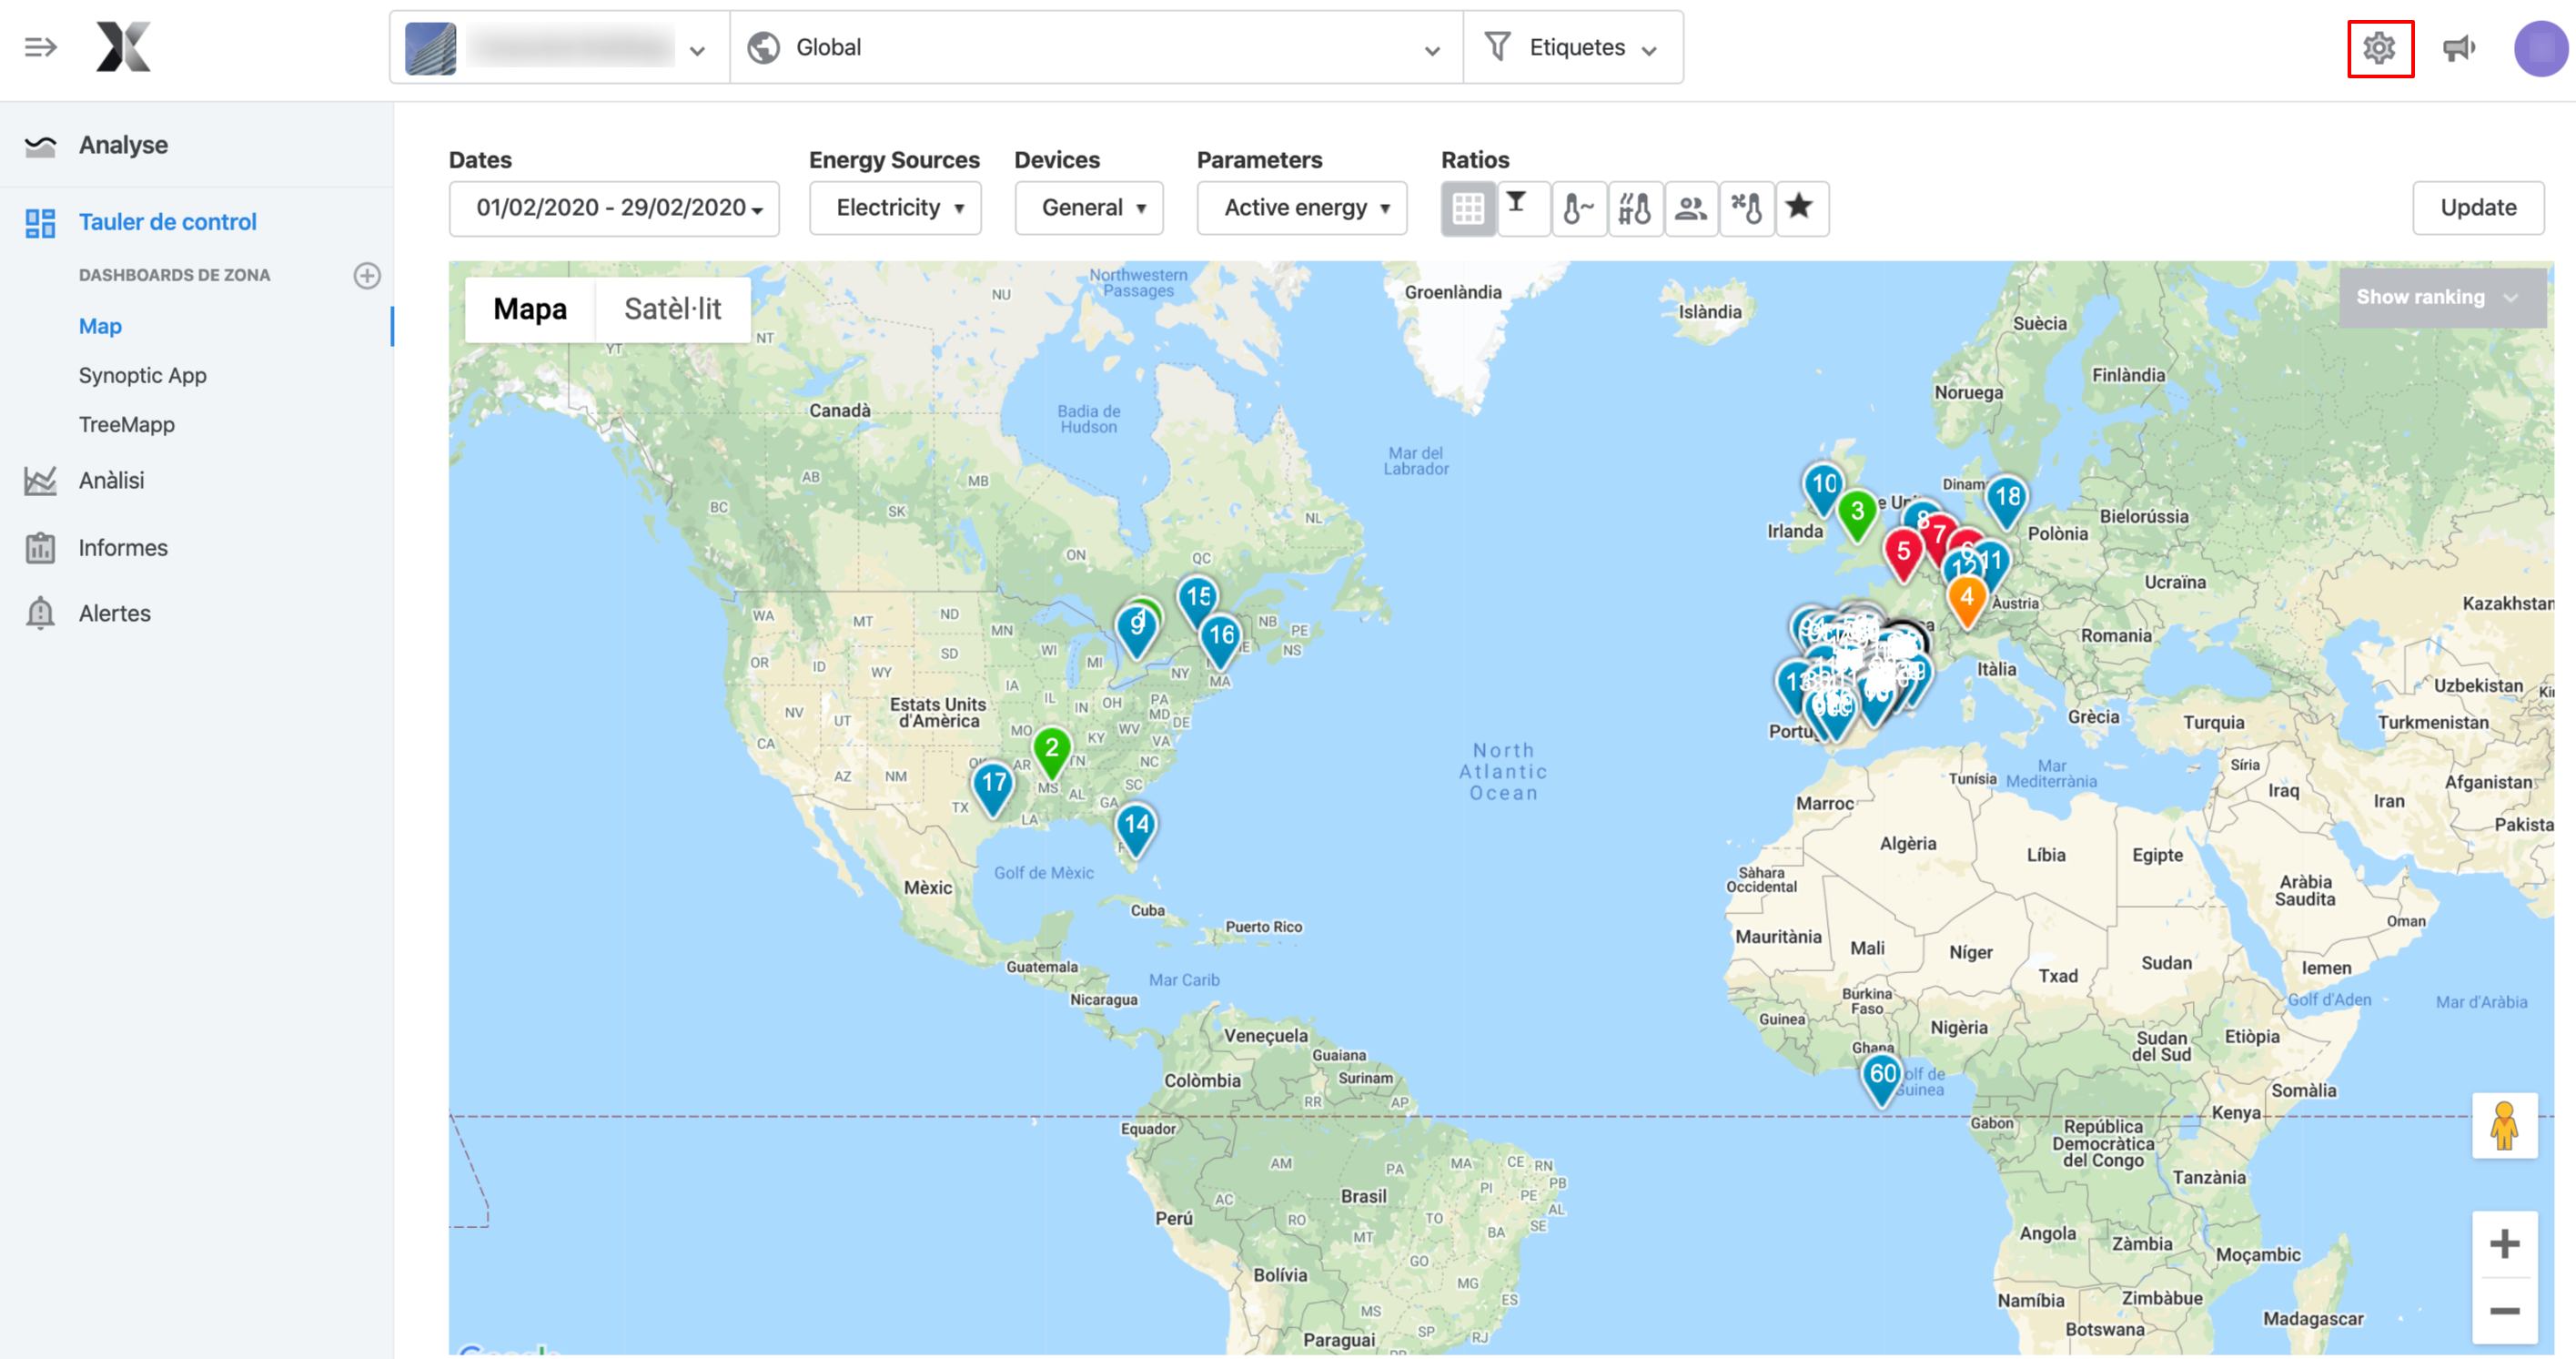This screenshot has height=1359, width=2576.
Task: Collapse sidebar with the hamburger arrow icon
Action: [40, 47]
